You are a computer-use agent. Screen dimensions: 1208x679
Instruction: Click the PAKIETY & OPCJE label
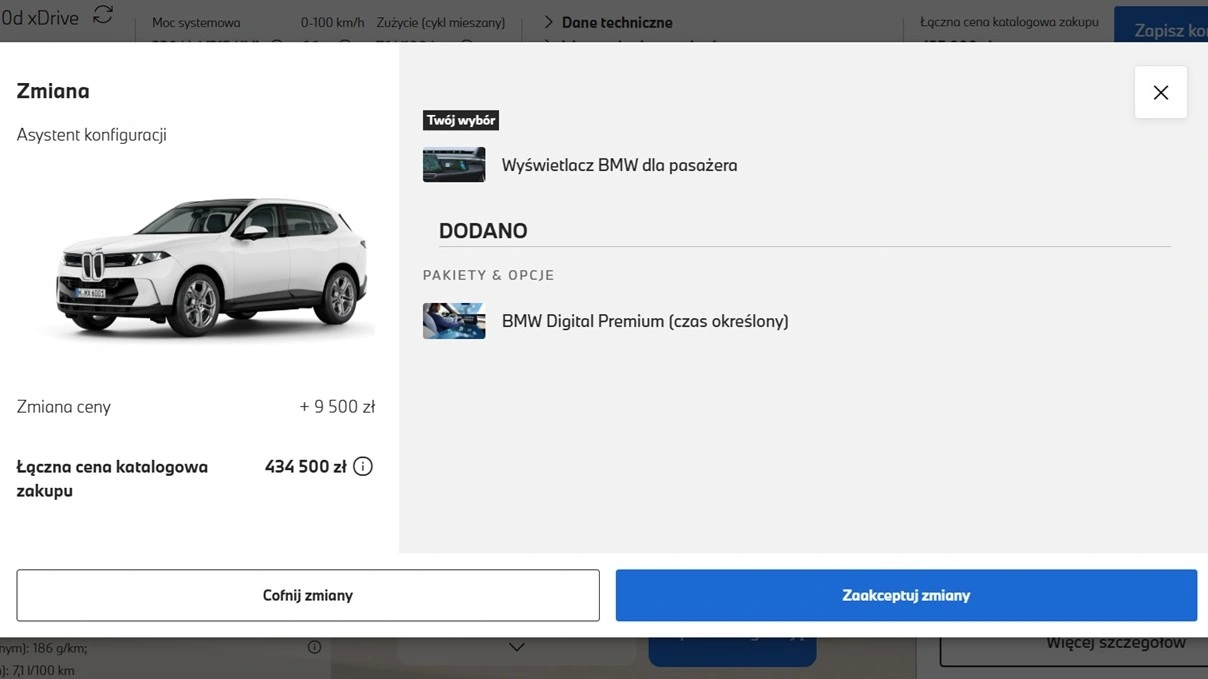(488, 275)
